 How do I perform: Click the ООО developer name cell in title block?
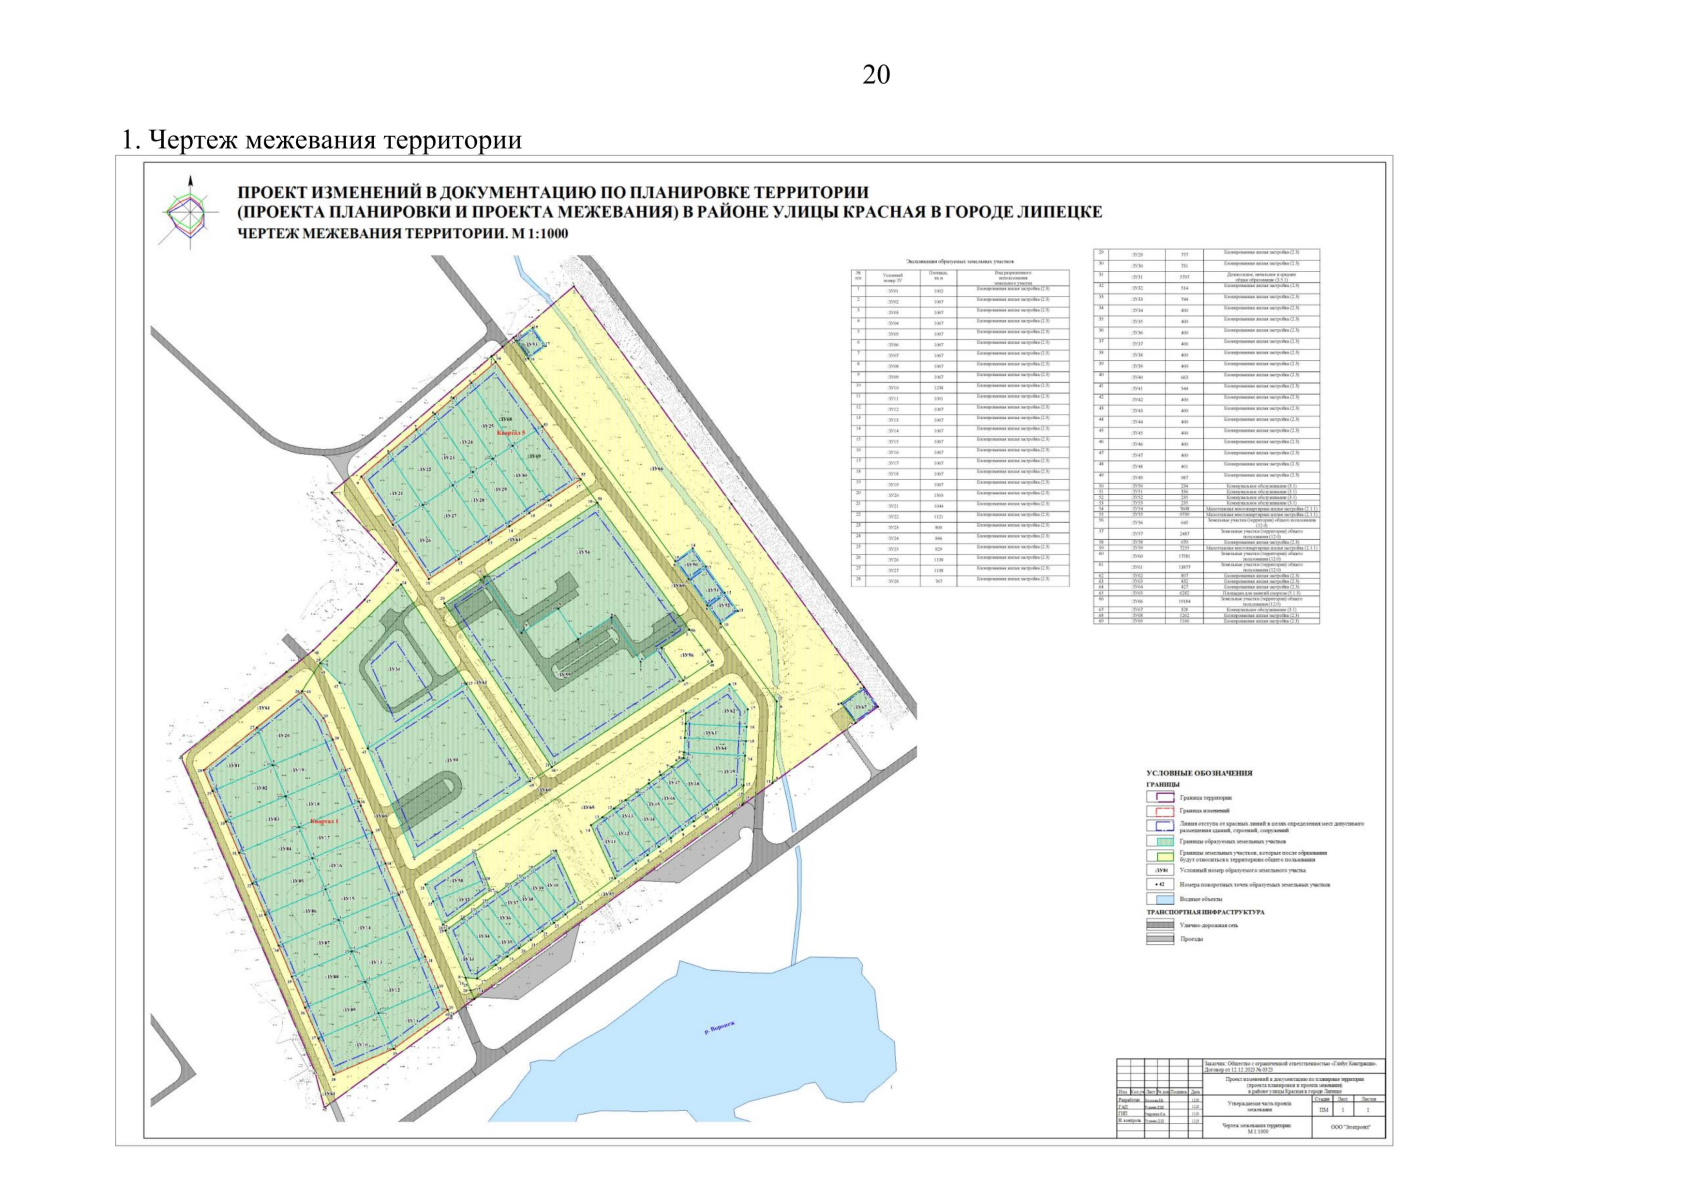pyautogui.click(x=1350, y=1127)
